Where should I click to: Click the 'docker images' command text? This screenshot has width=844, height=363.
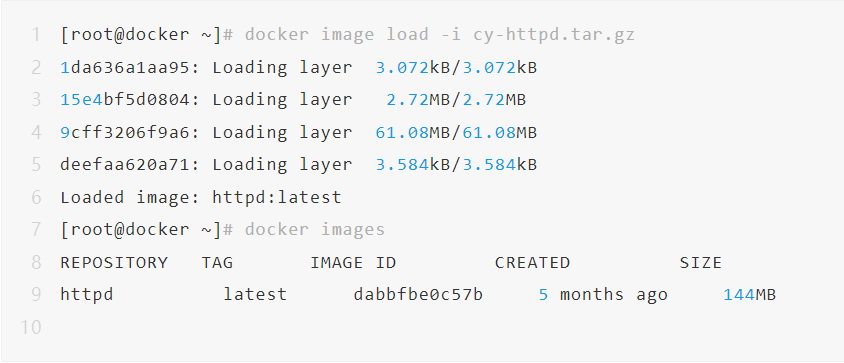point(315,230)
